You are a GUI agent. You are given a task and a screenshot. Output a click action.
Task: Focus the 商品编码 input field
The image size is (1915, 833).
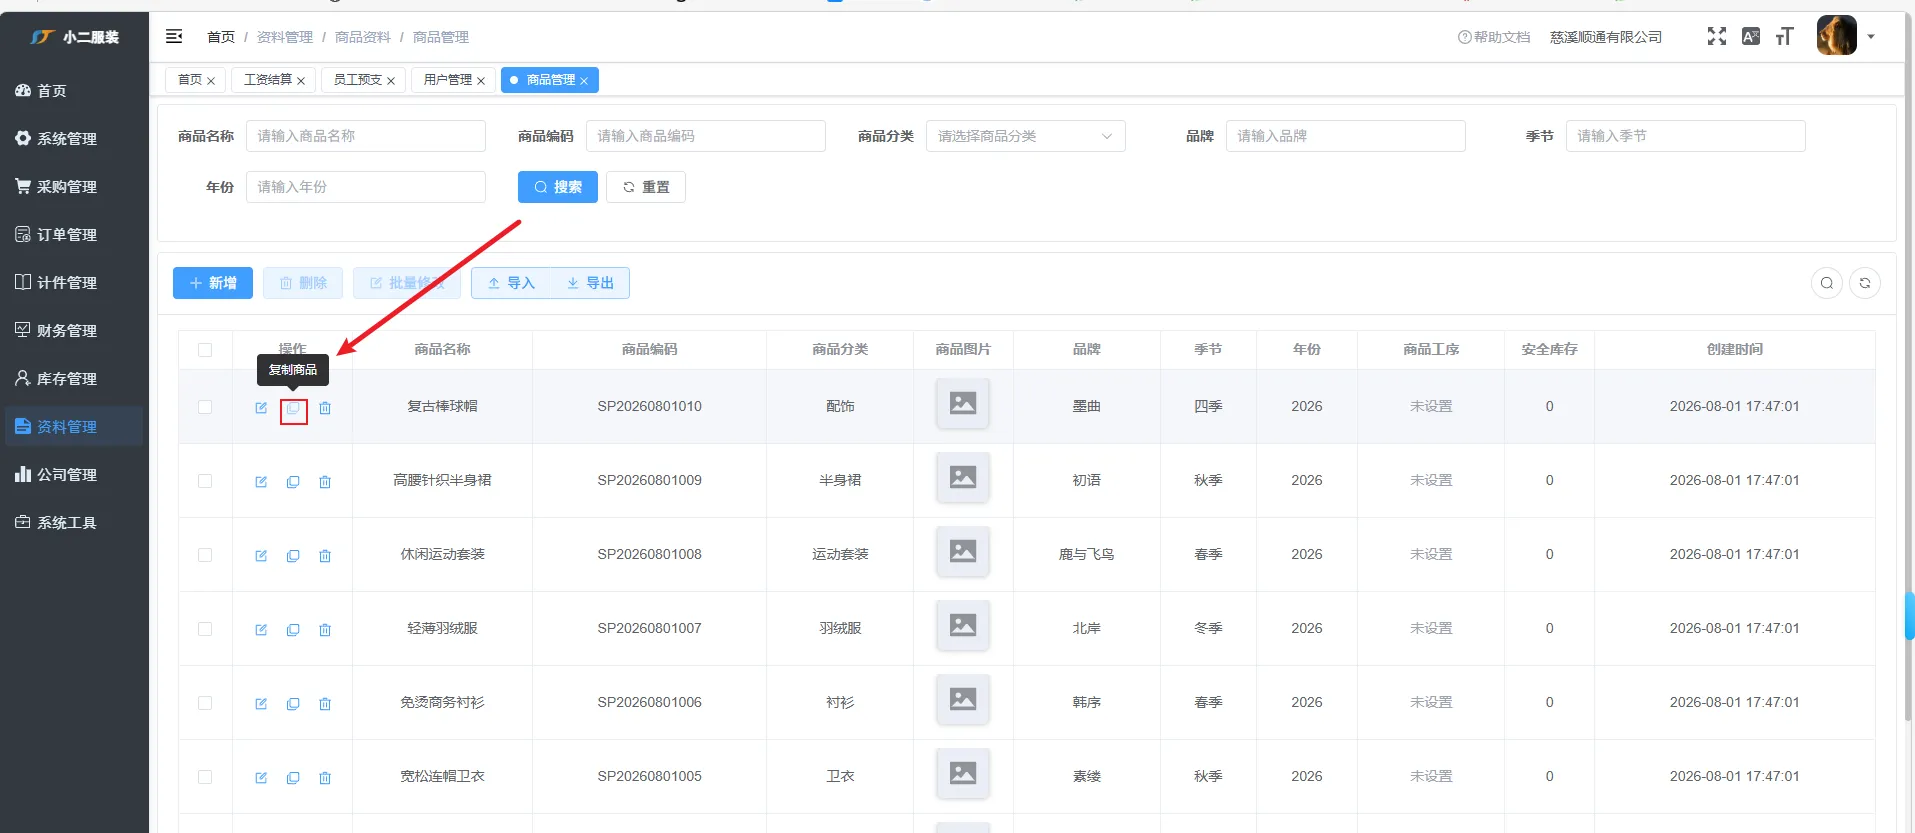706,136
